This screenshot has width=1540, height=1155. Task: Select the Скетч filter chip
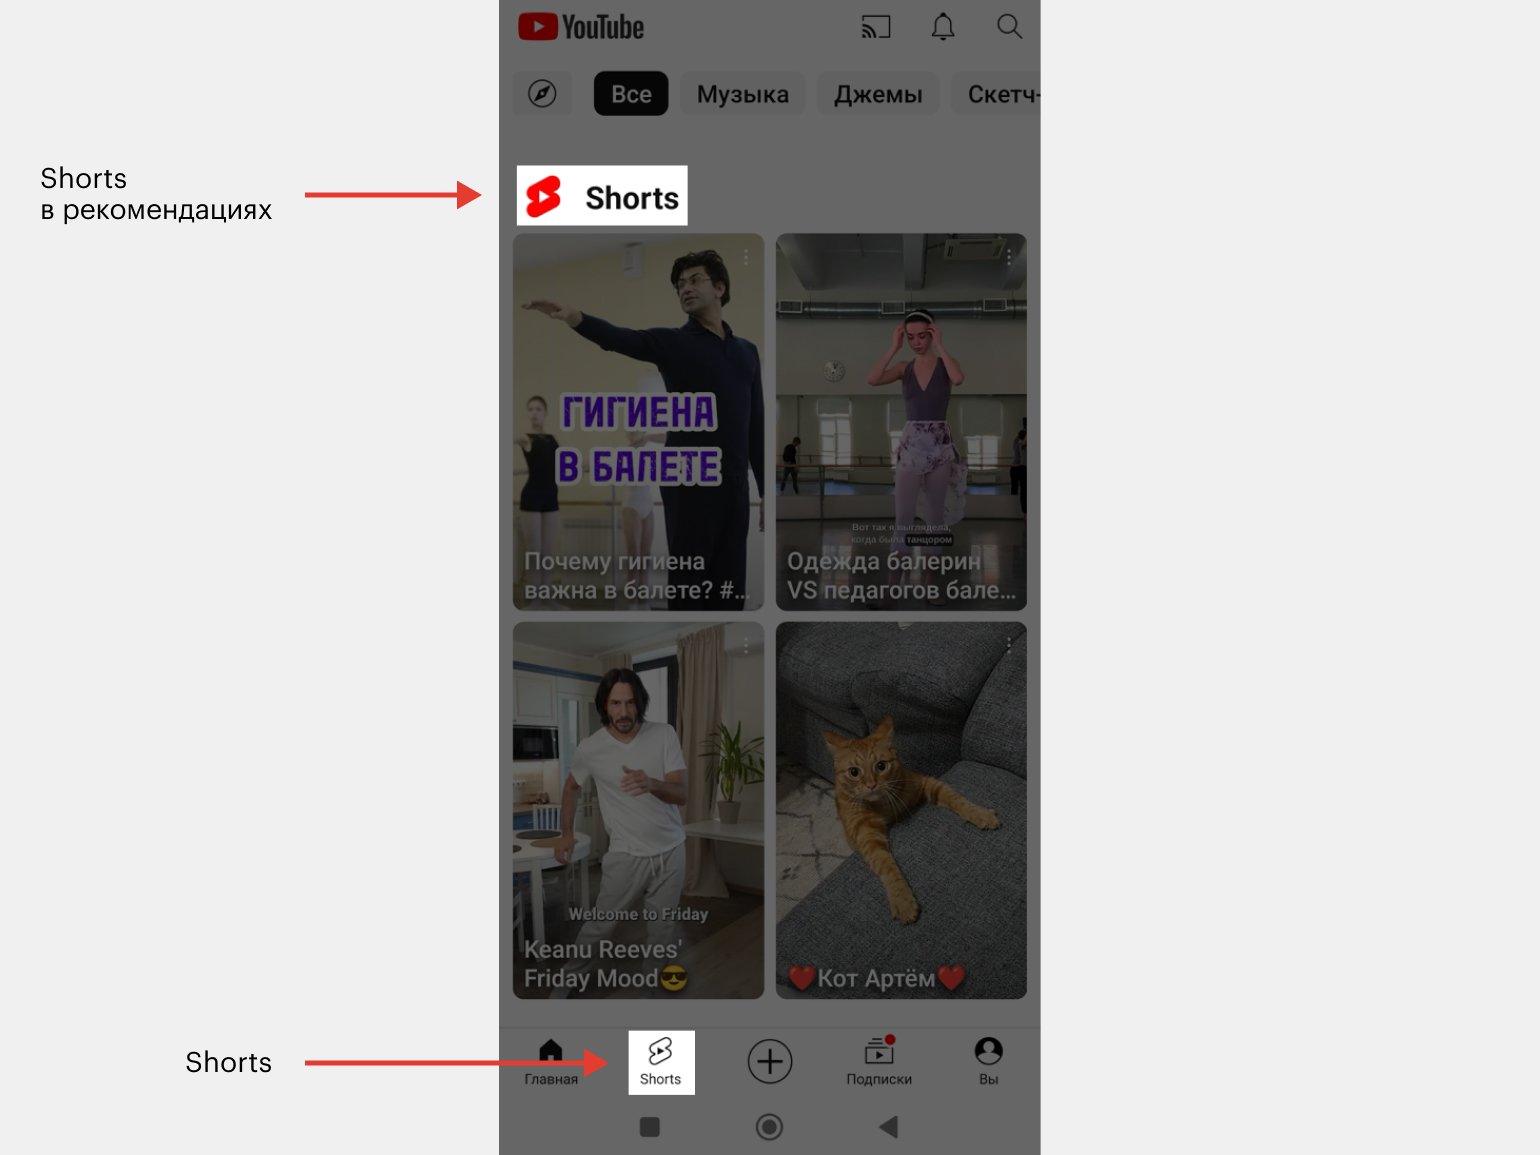pyautogui.click(x=996, y=94)
